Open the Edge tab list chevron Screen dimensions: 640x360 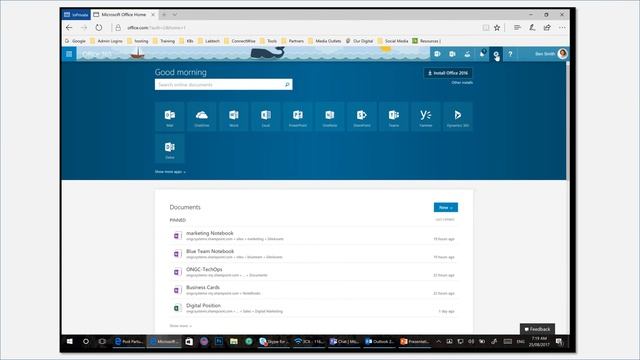click(x=175, y=15)
